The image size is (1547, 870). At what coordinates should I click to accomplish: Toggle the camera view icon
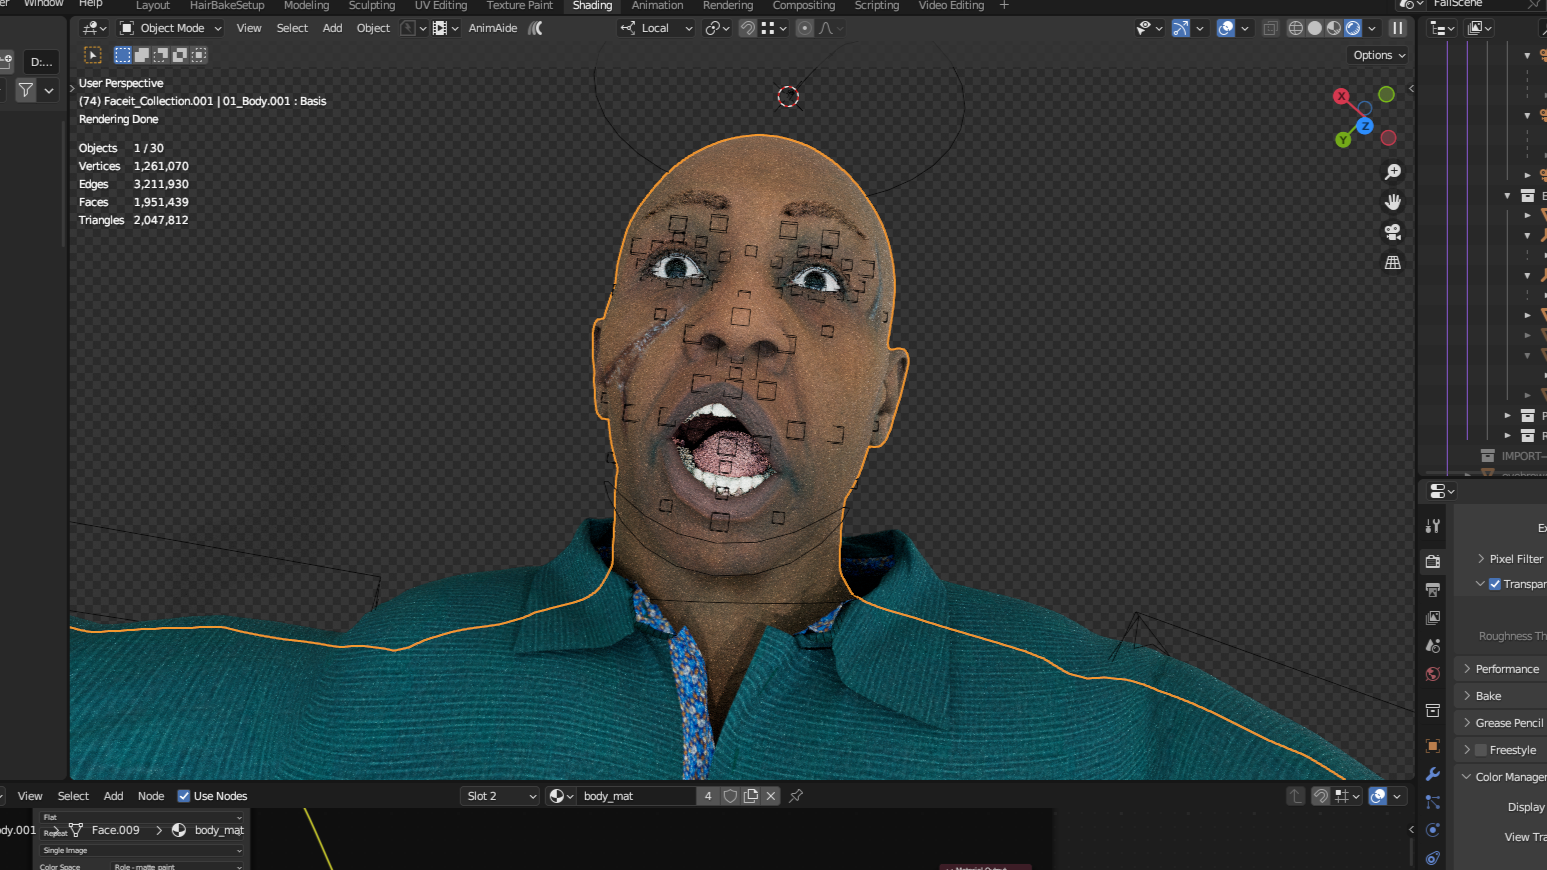coord(1392,232)
